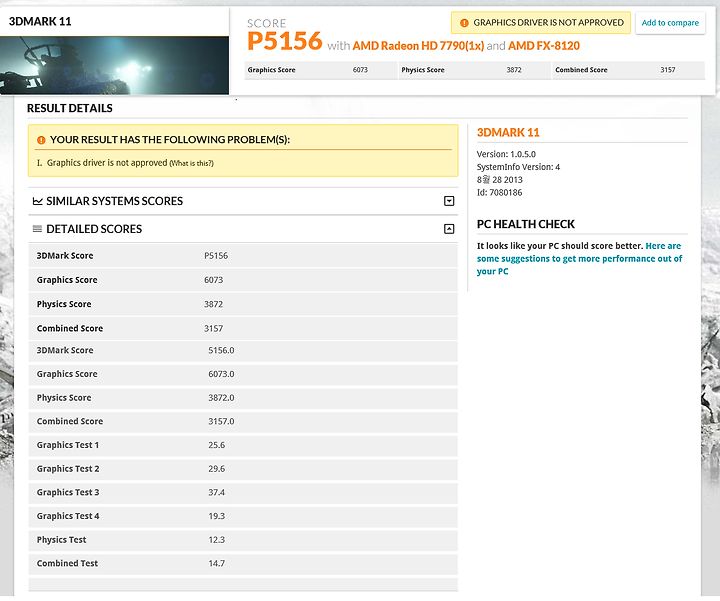Open the GRAPHICS DRIVER IS NOT APPROVED notice

point(541,22)
